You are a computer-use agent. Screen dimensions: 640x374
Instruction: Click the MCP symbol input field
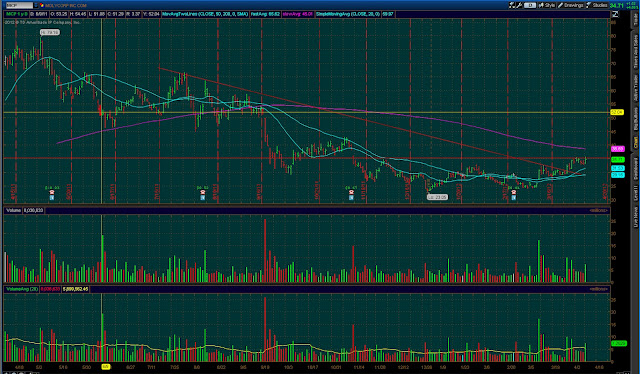[20, 5]
